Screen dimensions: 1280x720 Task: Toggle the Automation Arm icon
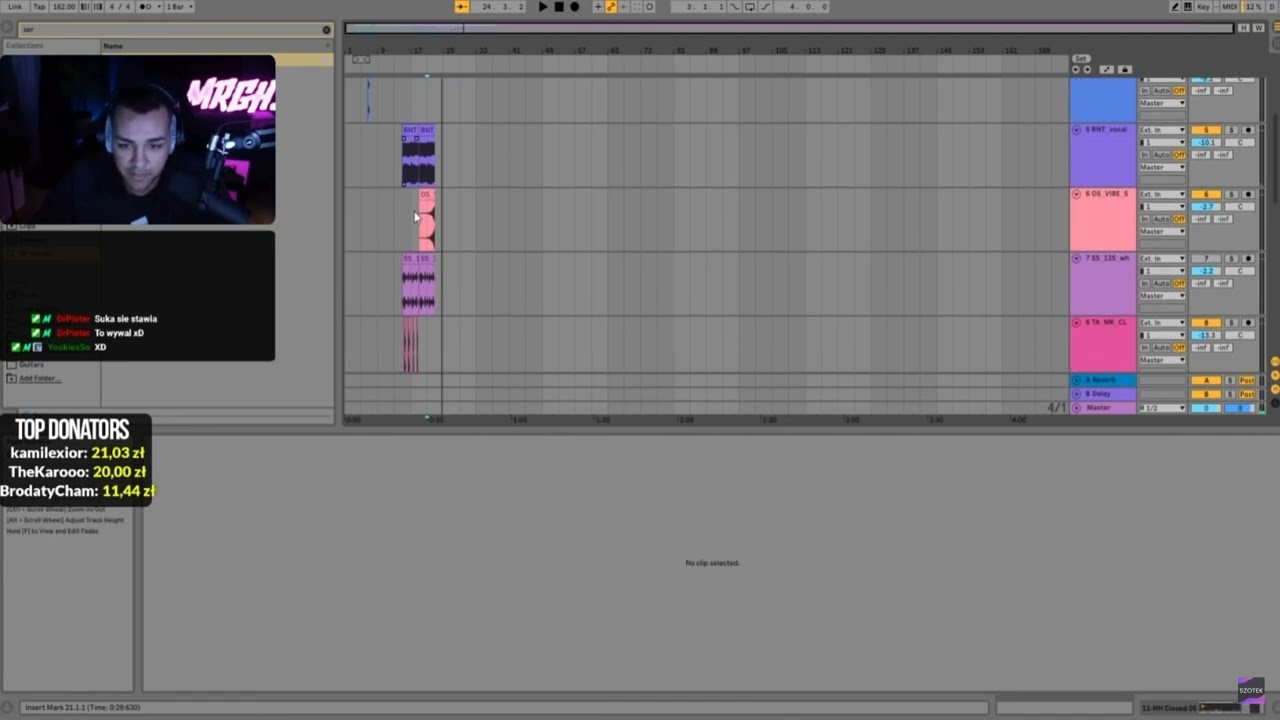(610, 7)
